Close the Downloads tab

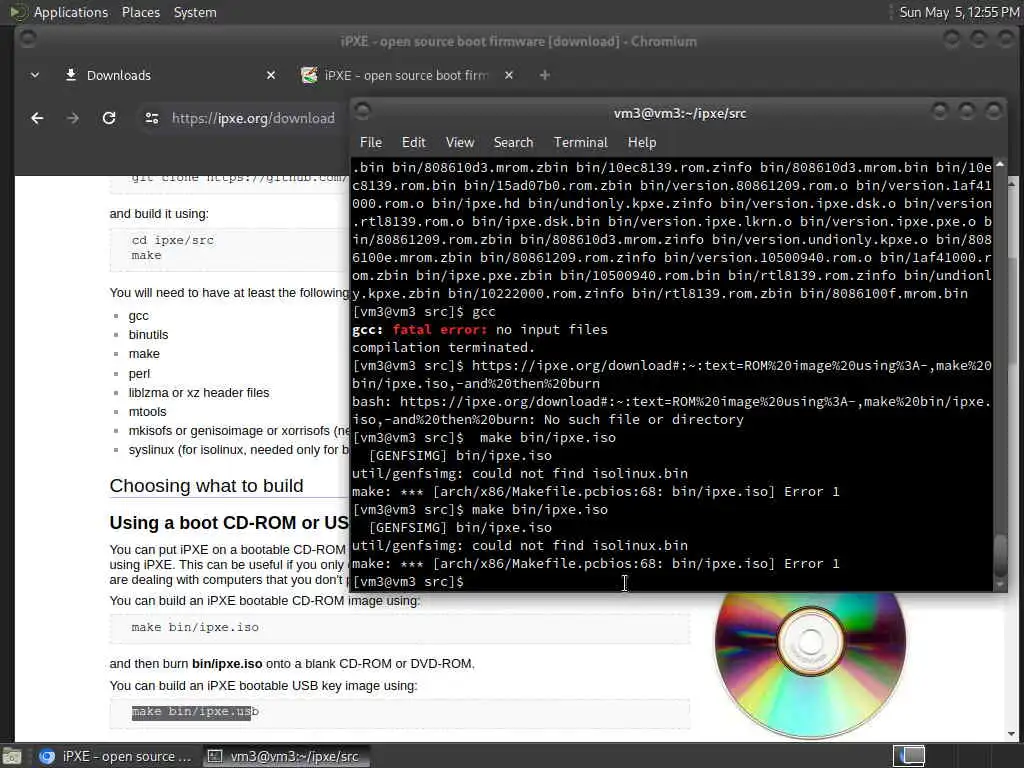271,75
